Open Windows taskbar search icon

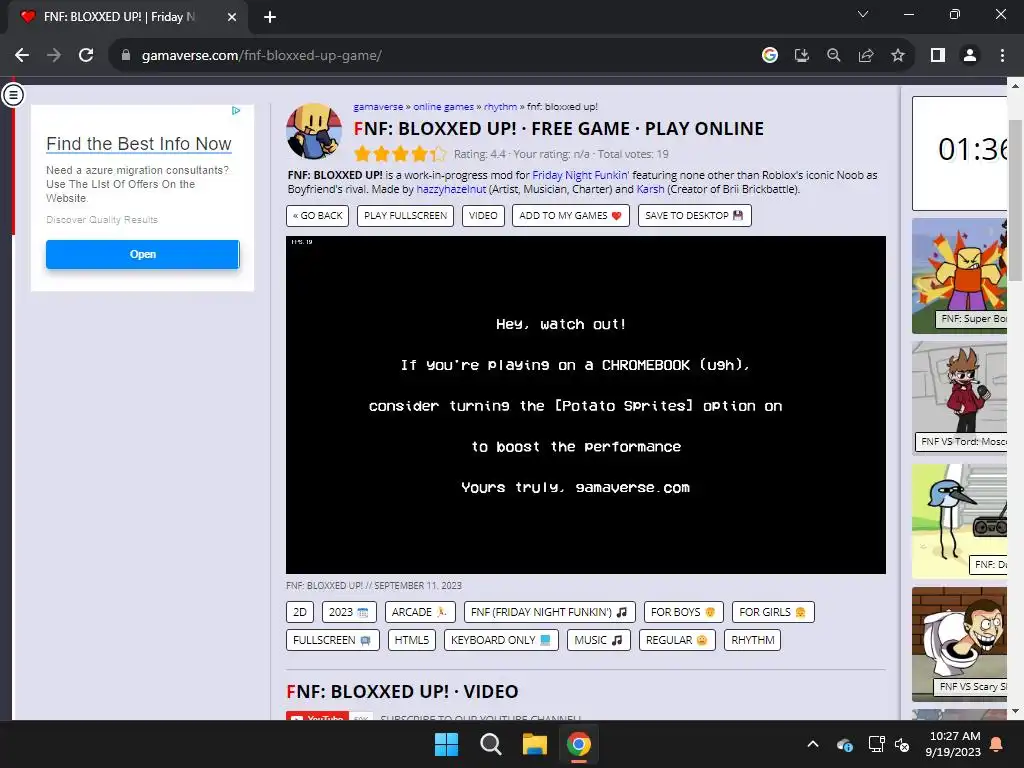point(490,744)
